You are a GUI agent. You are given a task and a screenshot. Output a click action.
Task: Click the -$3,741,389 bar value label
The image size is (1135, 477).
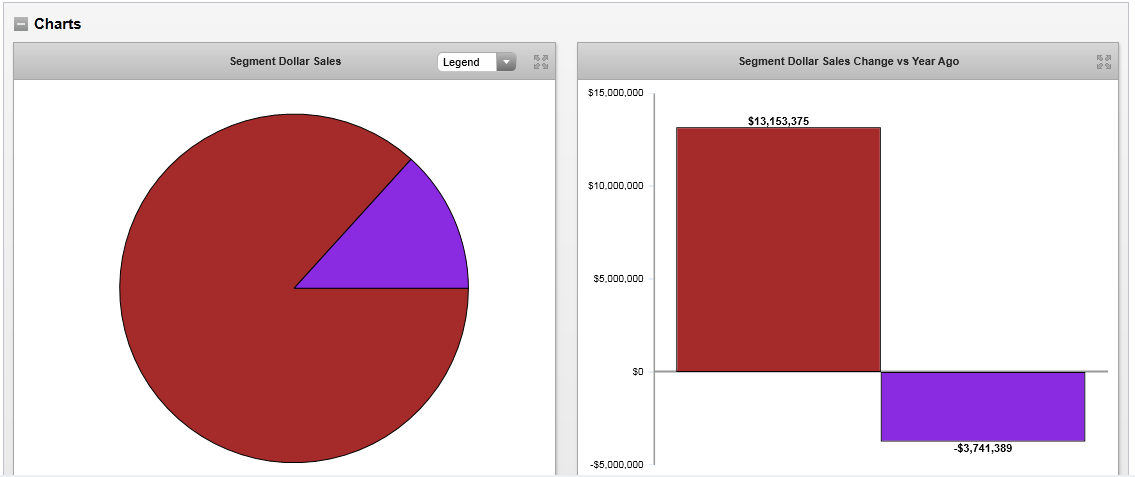click(983, 449)
